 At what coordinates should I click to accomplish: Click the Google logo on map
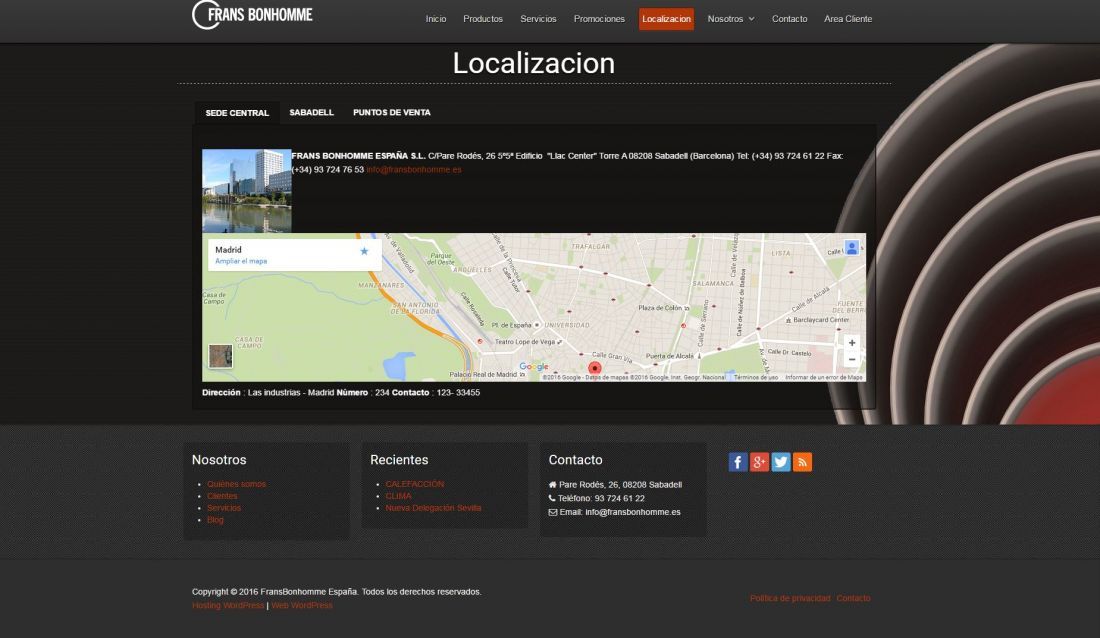[534, 367]
